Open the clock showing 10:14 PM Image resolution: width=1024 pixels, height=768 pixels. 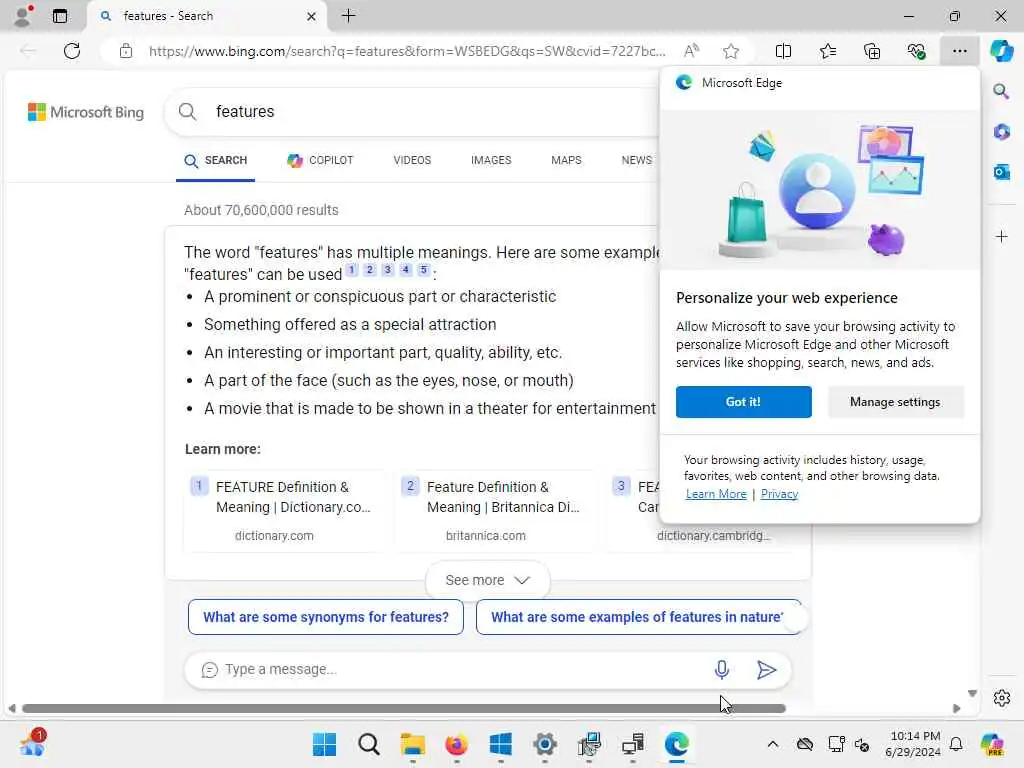pyautogui.click(x=913, y=744)
